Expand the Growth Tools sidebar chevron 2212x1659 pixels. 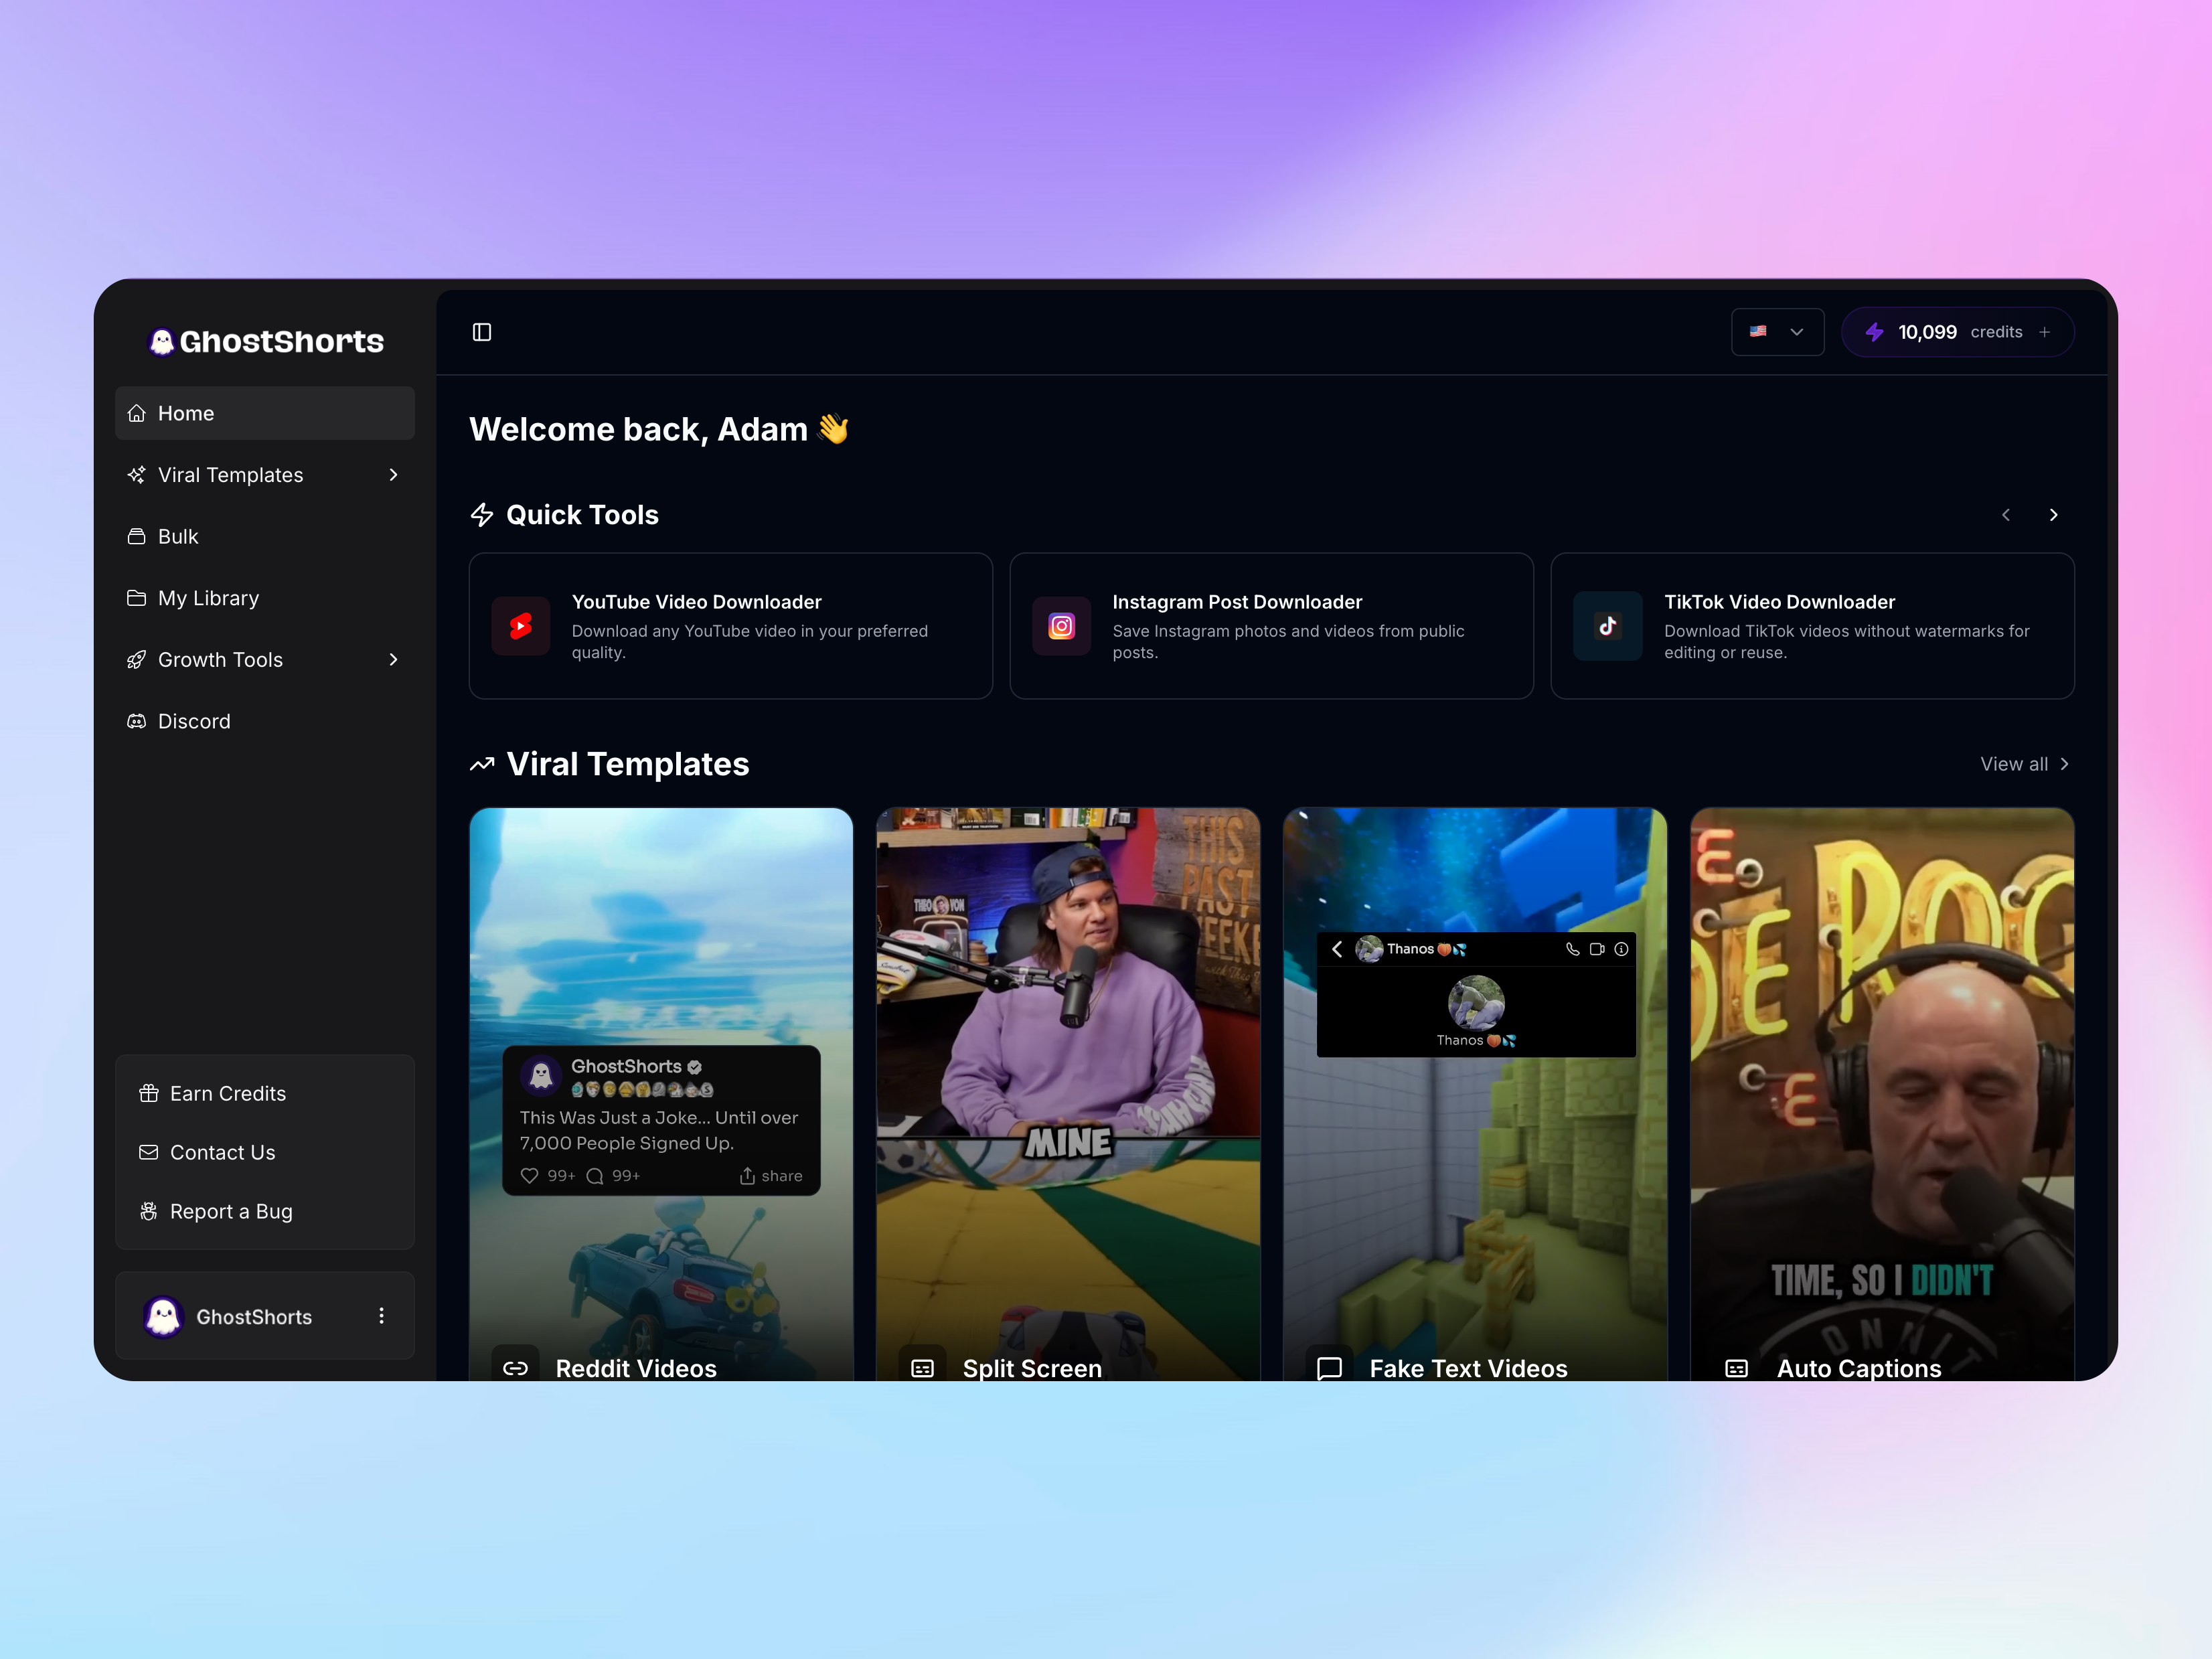[393, 660]
